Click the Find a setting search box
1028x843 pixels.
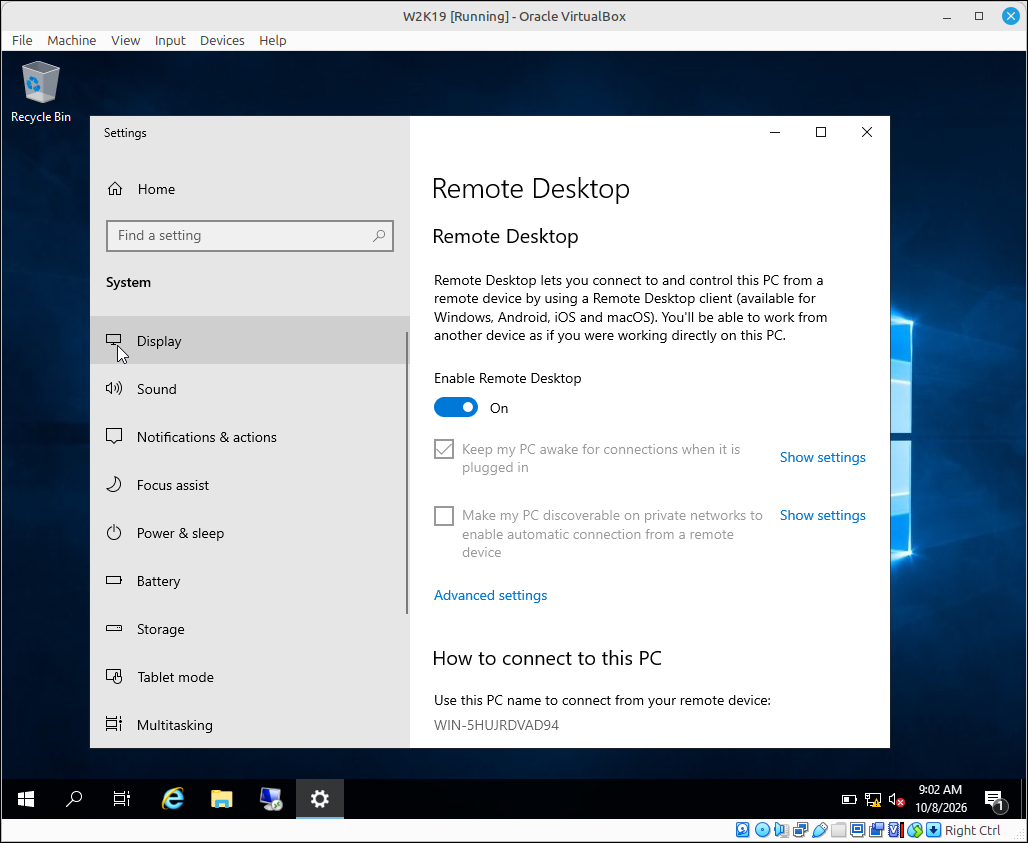(250, 236)
